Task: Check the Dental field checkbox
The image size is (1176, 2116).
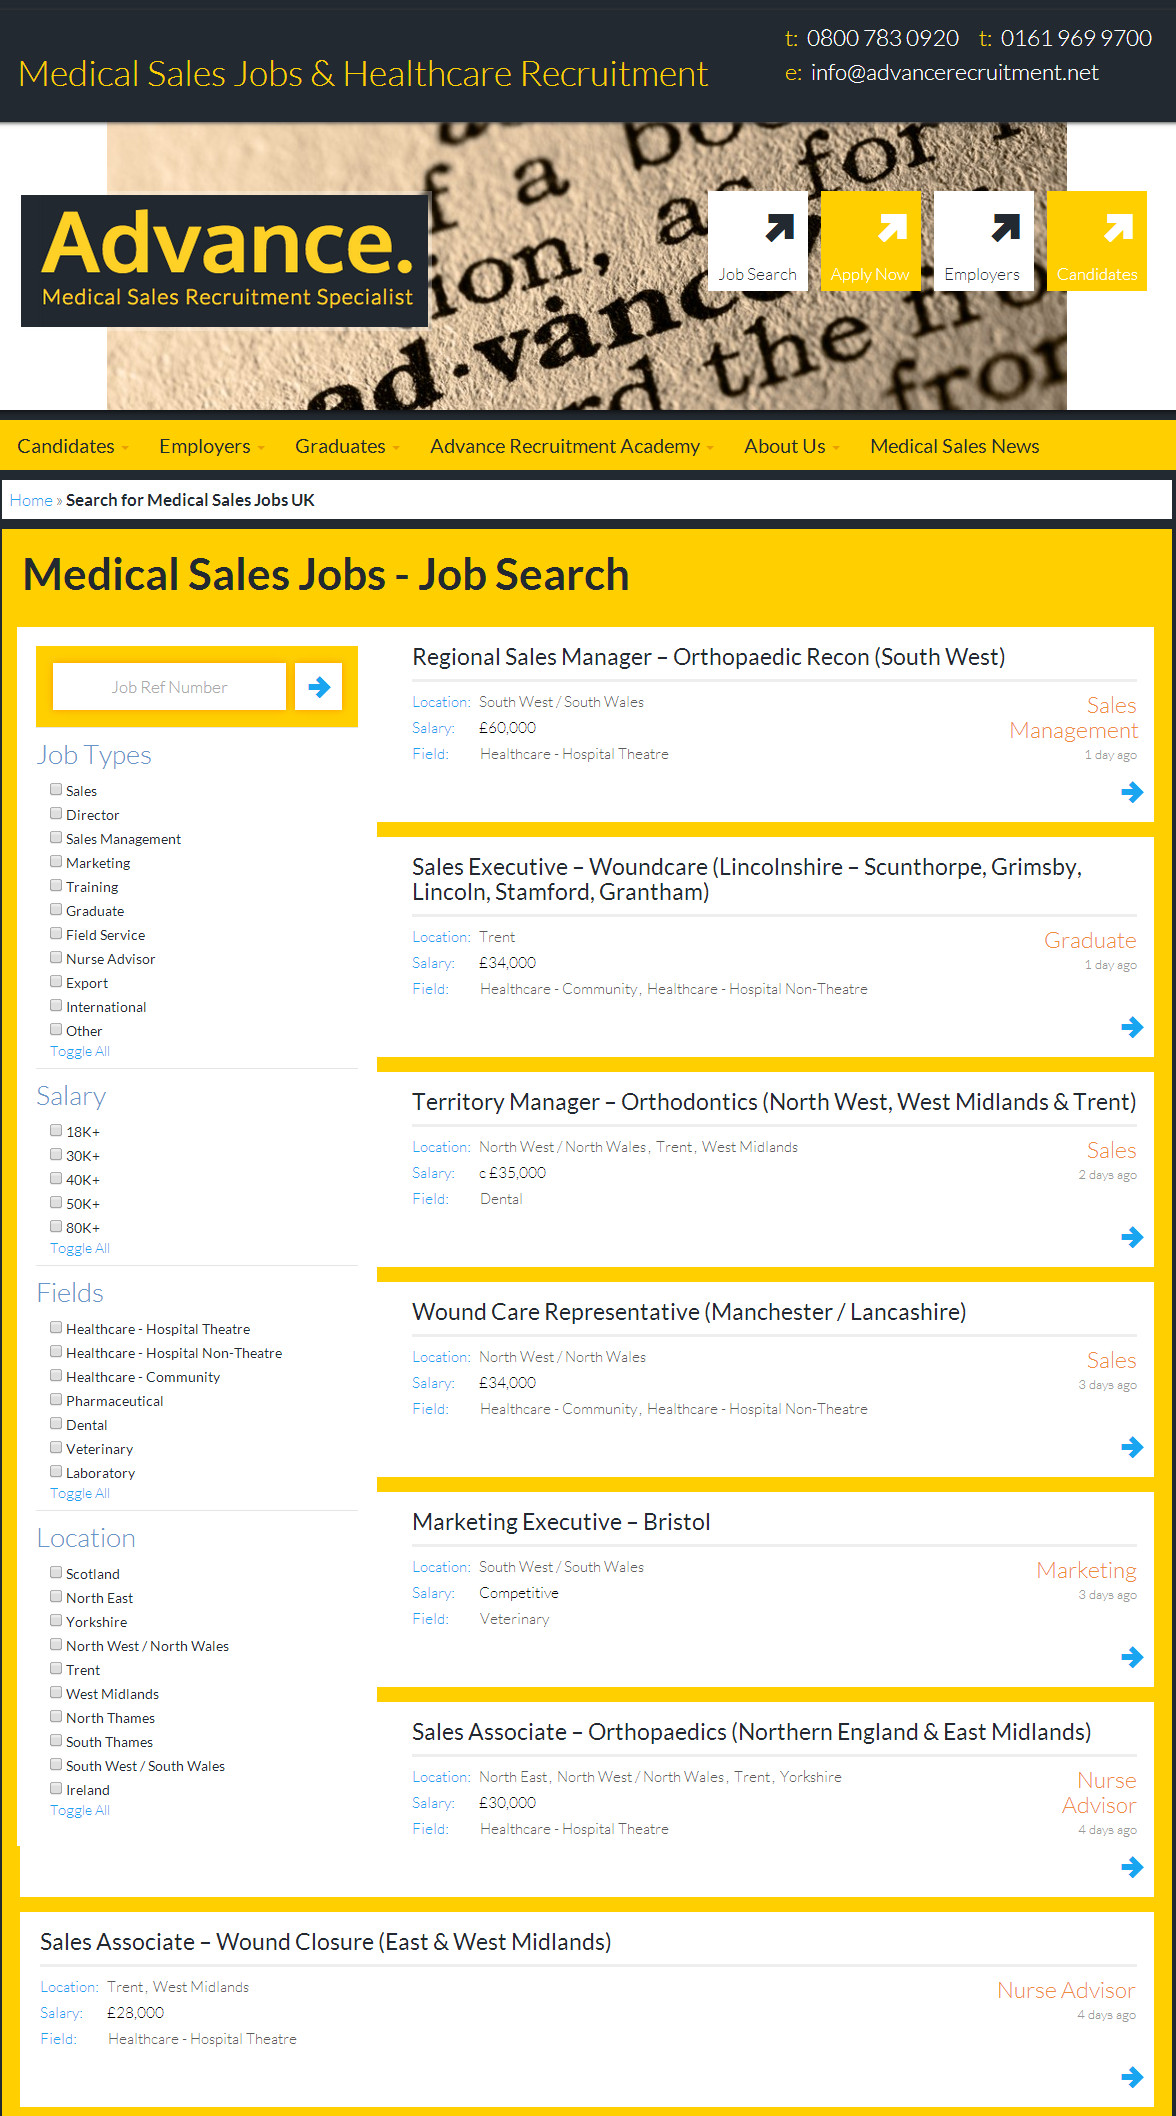Action: 56,1424
